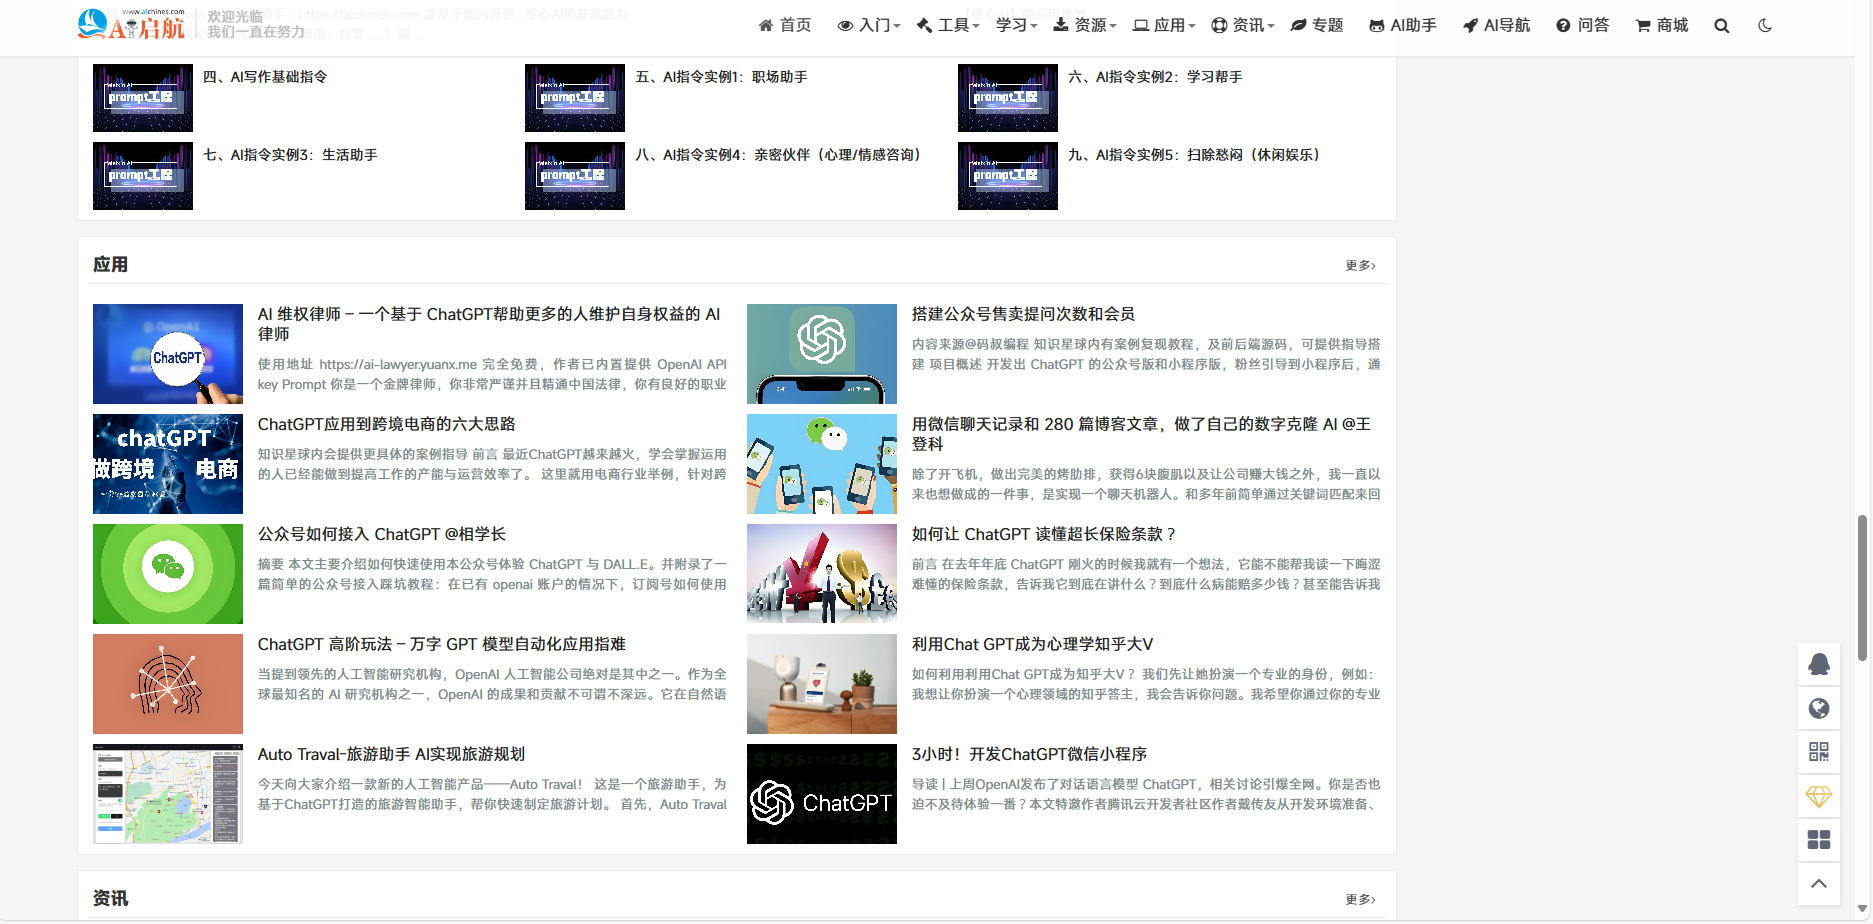Open 利用Chat GPT成为心理学知乎大V article
Image resolution: width=1873 pixels, height=924 pixels.
pyautogui.click(x=1032, y=644)
